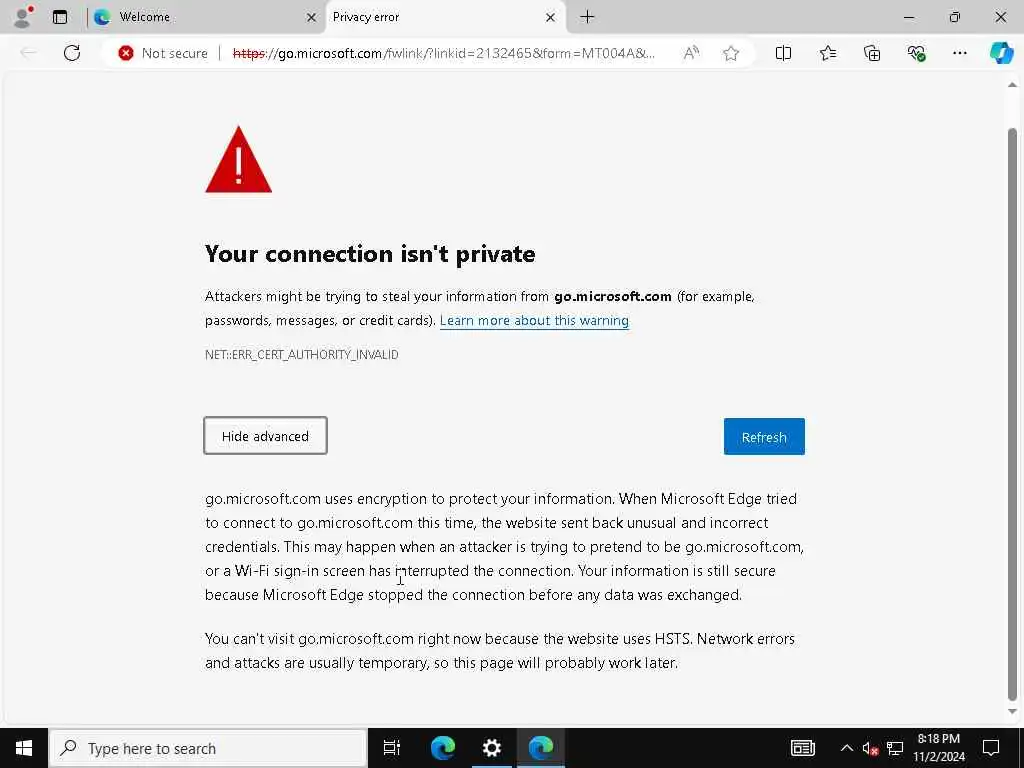The height and width of the screenshot is (768, 1024).
Task: Show hidden icons chevron in system tray
Action: [x=846, y=748]
